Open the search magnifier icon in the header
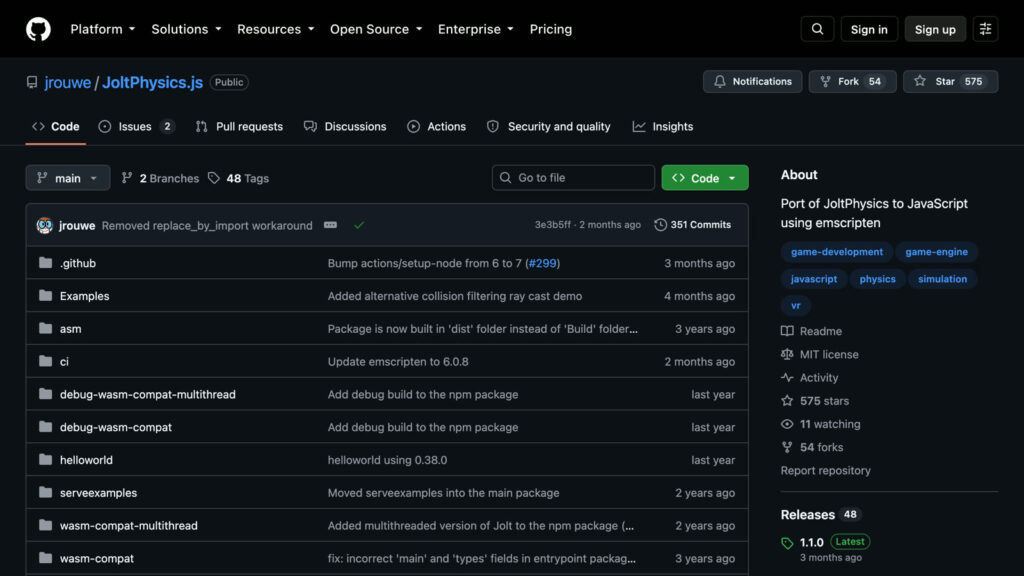This screenshot has width=1024, height=576. pyautogui.click(x=817, y=29)
